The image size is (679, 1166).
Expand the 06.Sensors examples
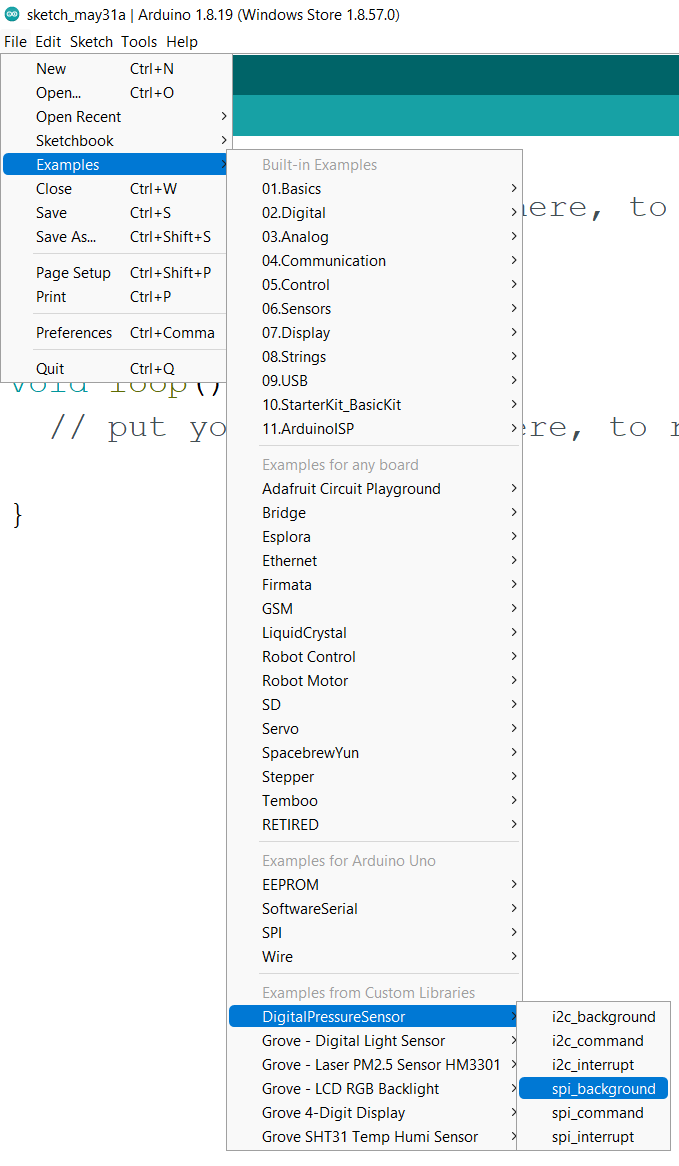pyautogui.click(x=374, y=309)
